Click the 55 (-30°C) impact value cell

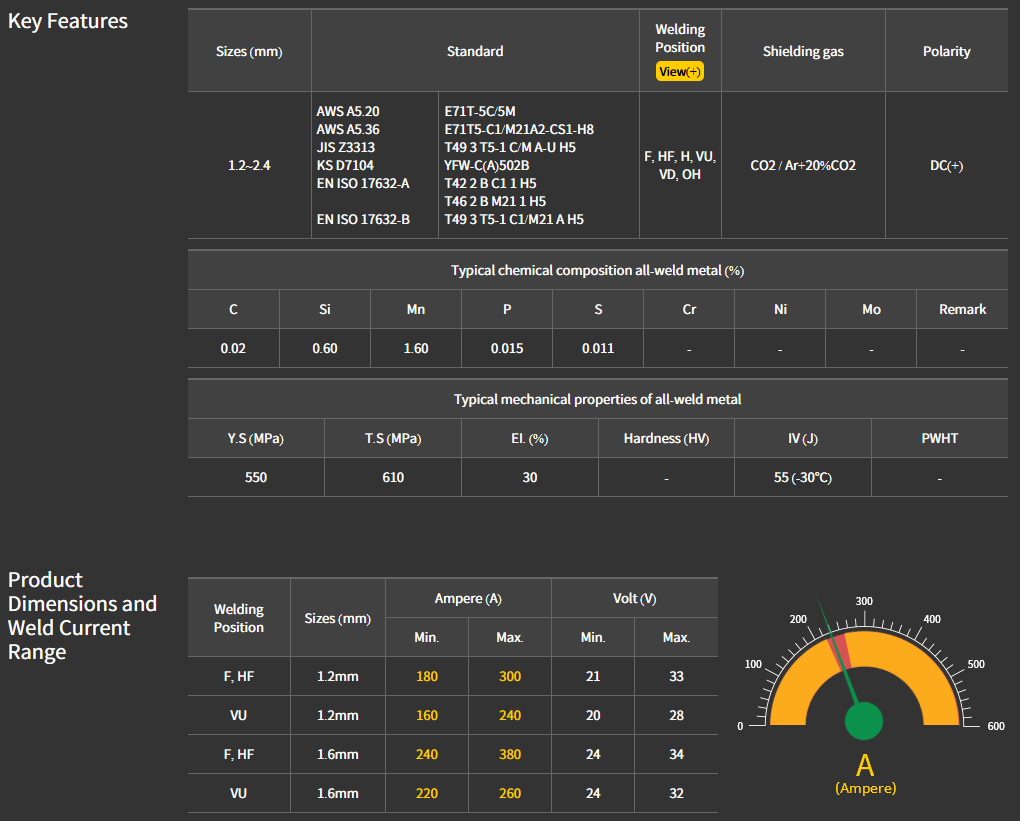pyautogui.click(x=802, y=478)
